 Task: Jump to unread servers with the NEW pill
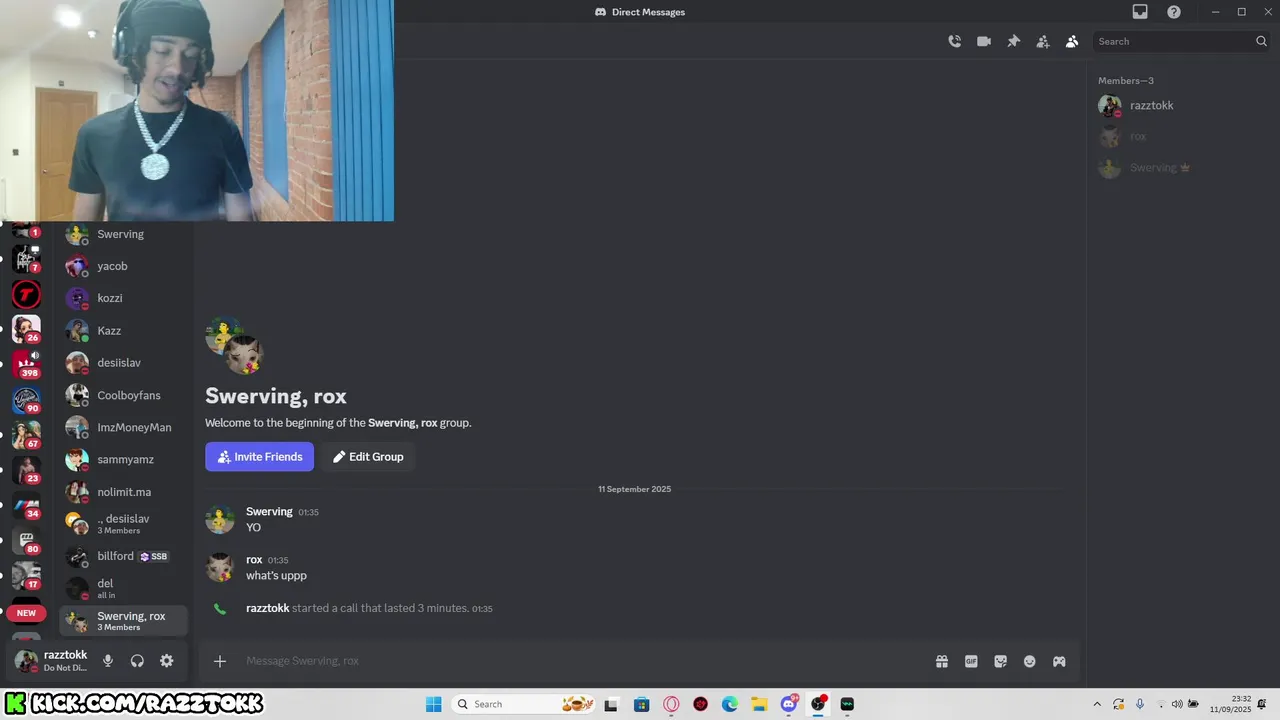point(26,613)
